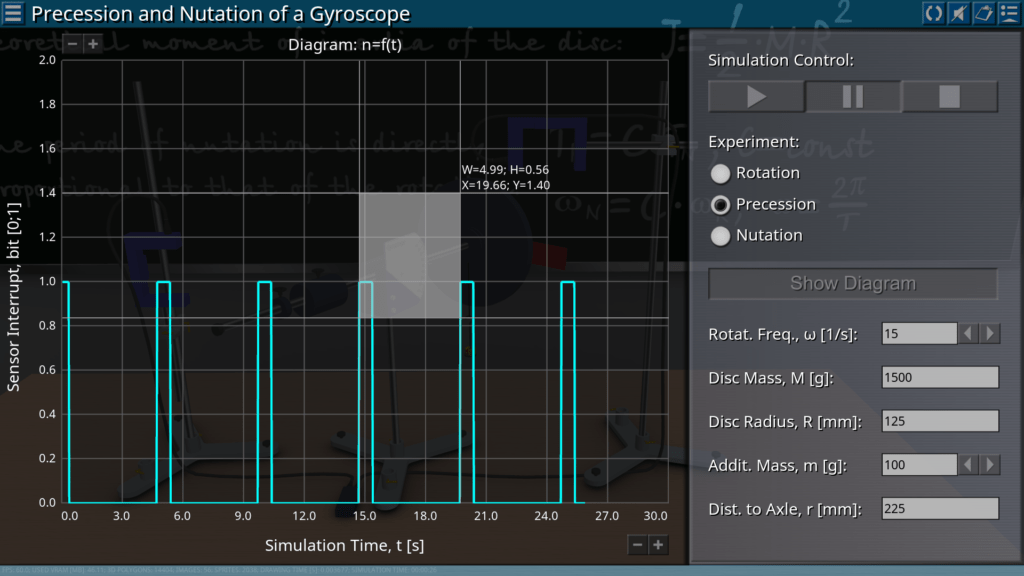The height and width of the screenshot is (576, 1024).
Task: Choose the Nutation experiment
Action: [x=720, y=236]
